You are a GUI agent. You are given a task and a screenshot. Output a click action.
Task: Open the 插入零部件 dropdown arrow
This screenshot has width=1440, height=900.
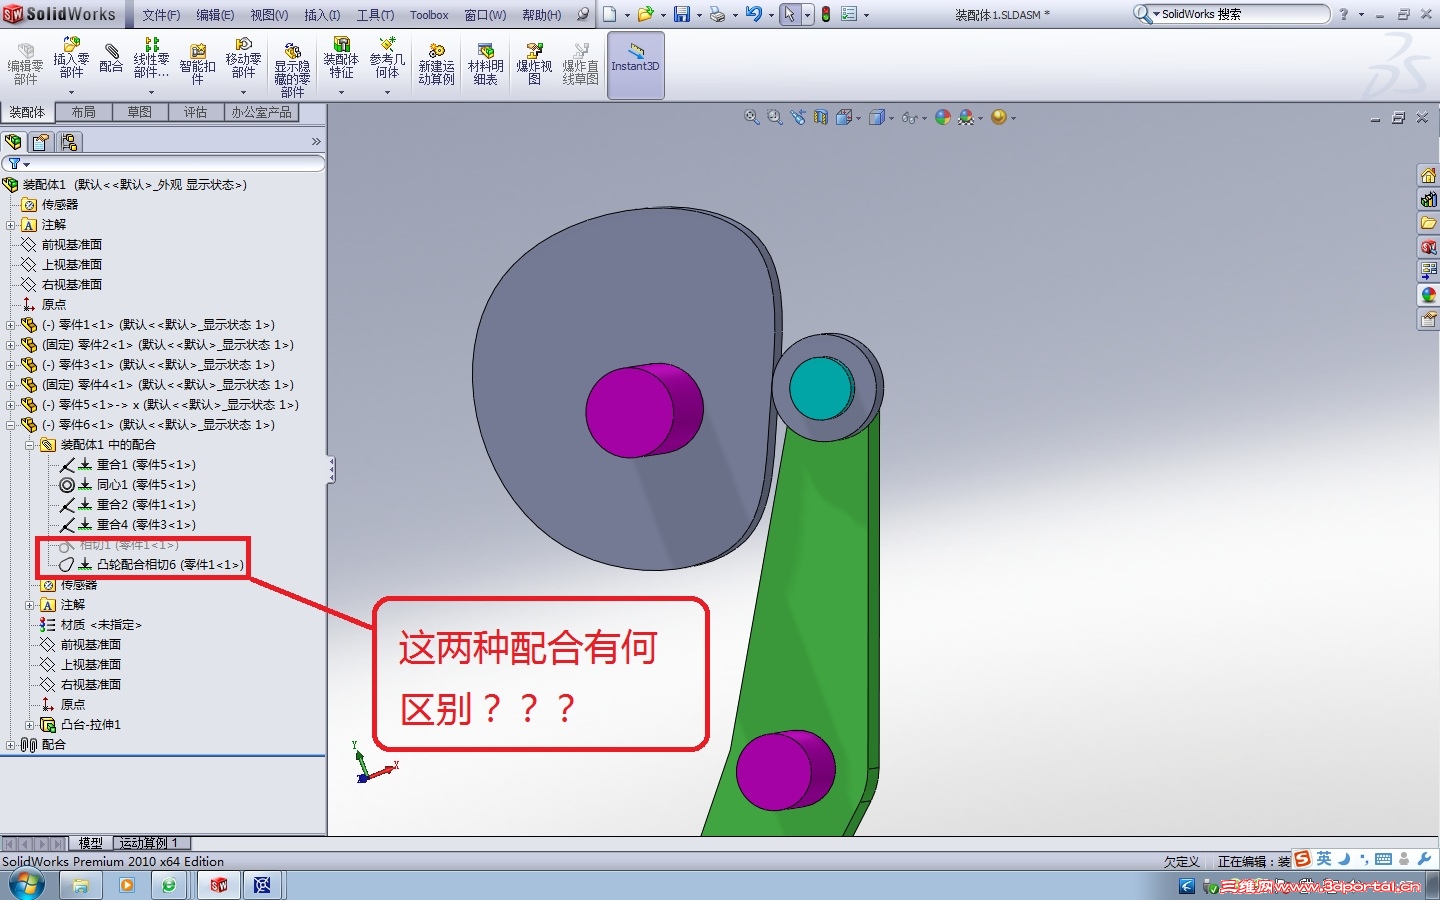tap(71, 92)
